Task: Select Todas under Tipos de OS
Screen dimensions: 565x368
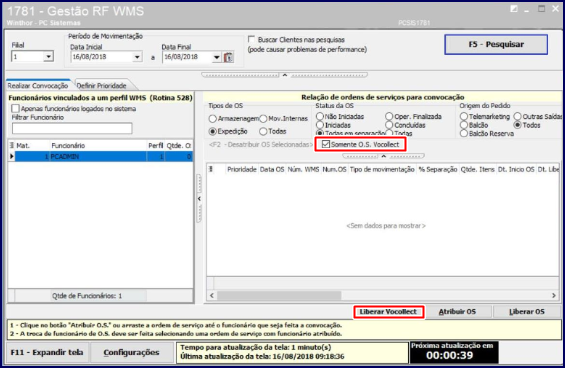Action: coord(263,131)
